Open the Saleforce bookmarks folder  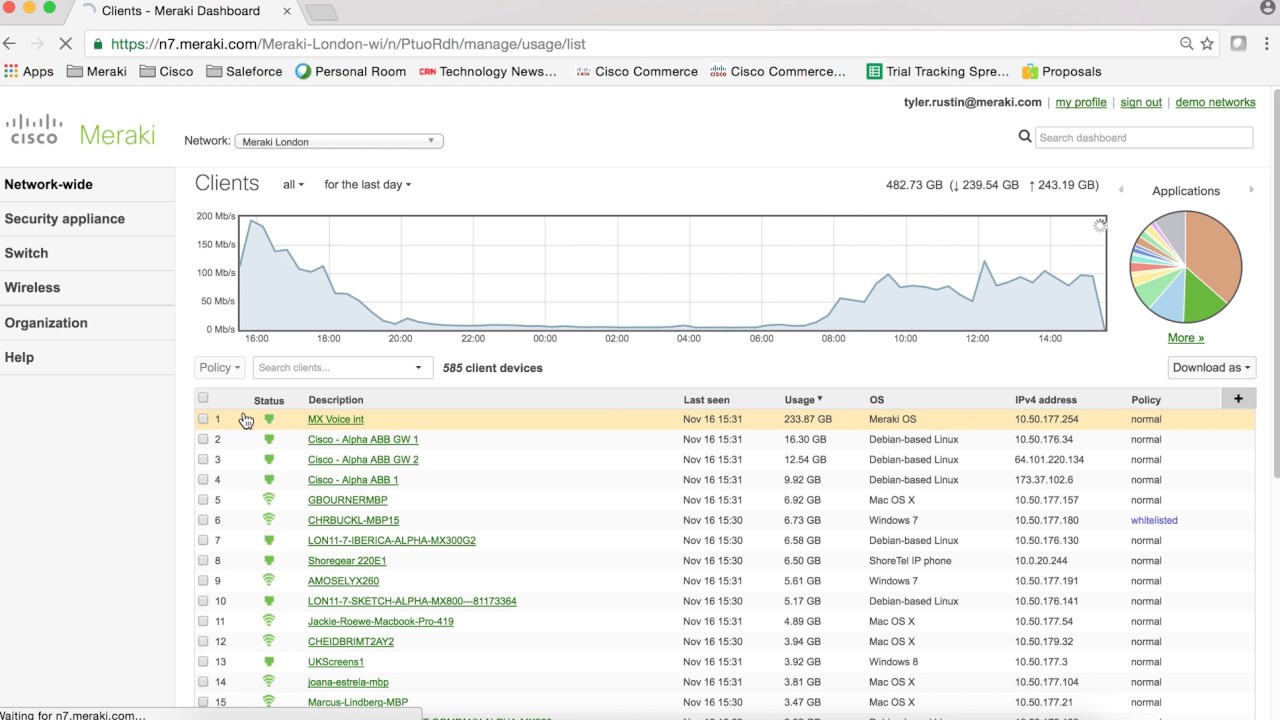pos(244,71)
